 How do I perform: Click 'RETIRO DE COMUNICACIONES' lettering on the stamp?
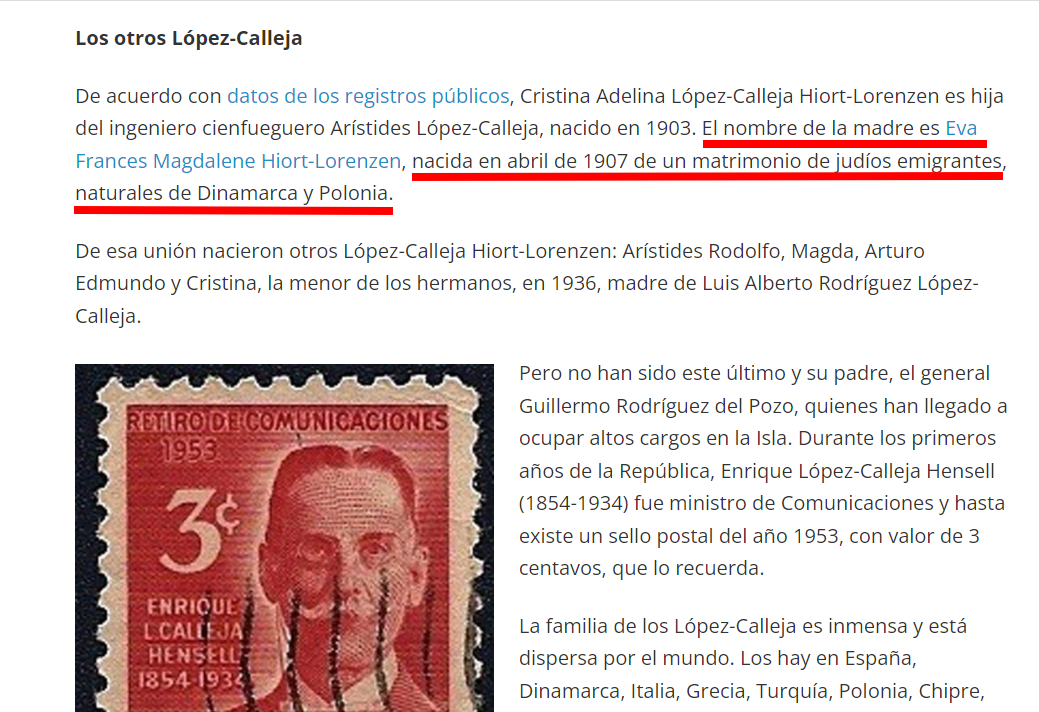pos(286,422)
